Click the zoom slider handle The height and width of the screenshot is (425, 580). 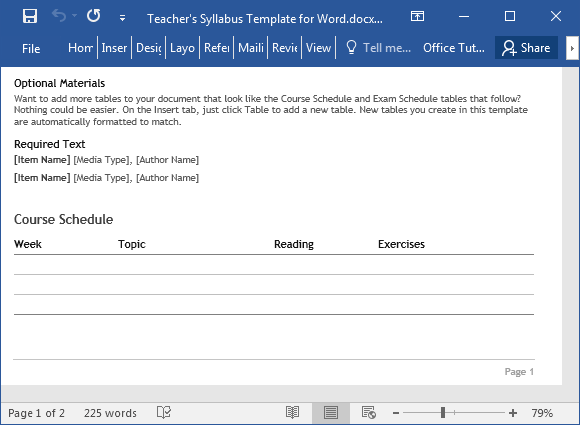click(x=443, y=413)
